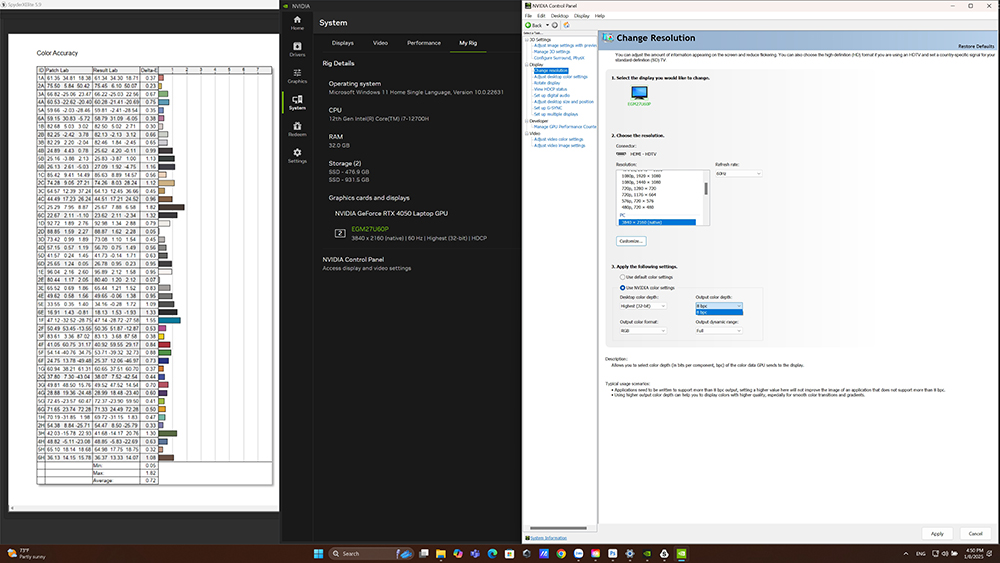Open File Explorer from the taskbar

tap(441, 553)
